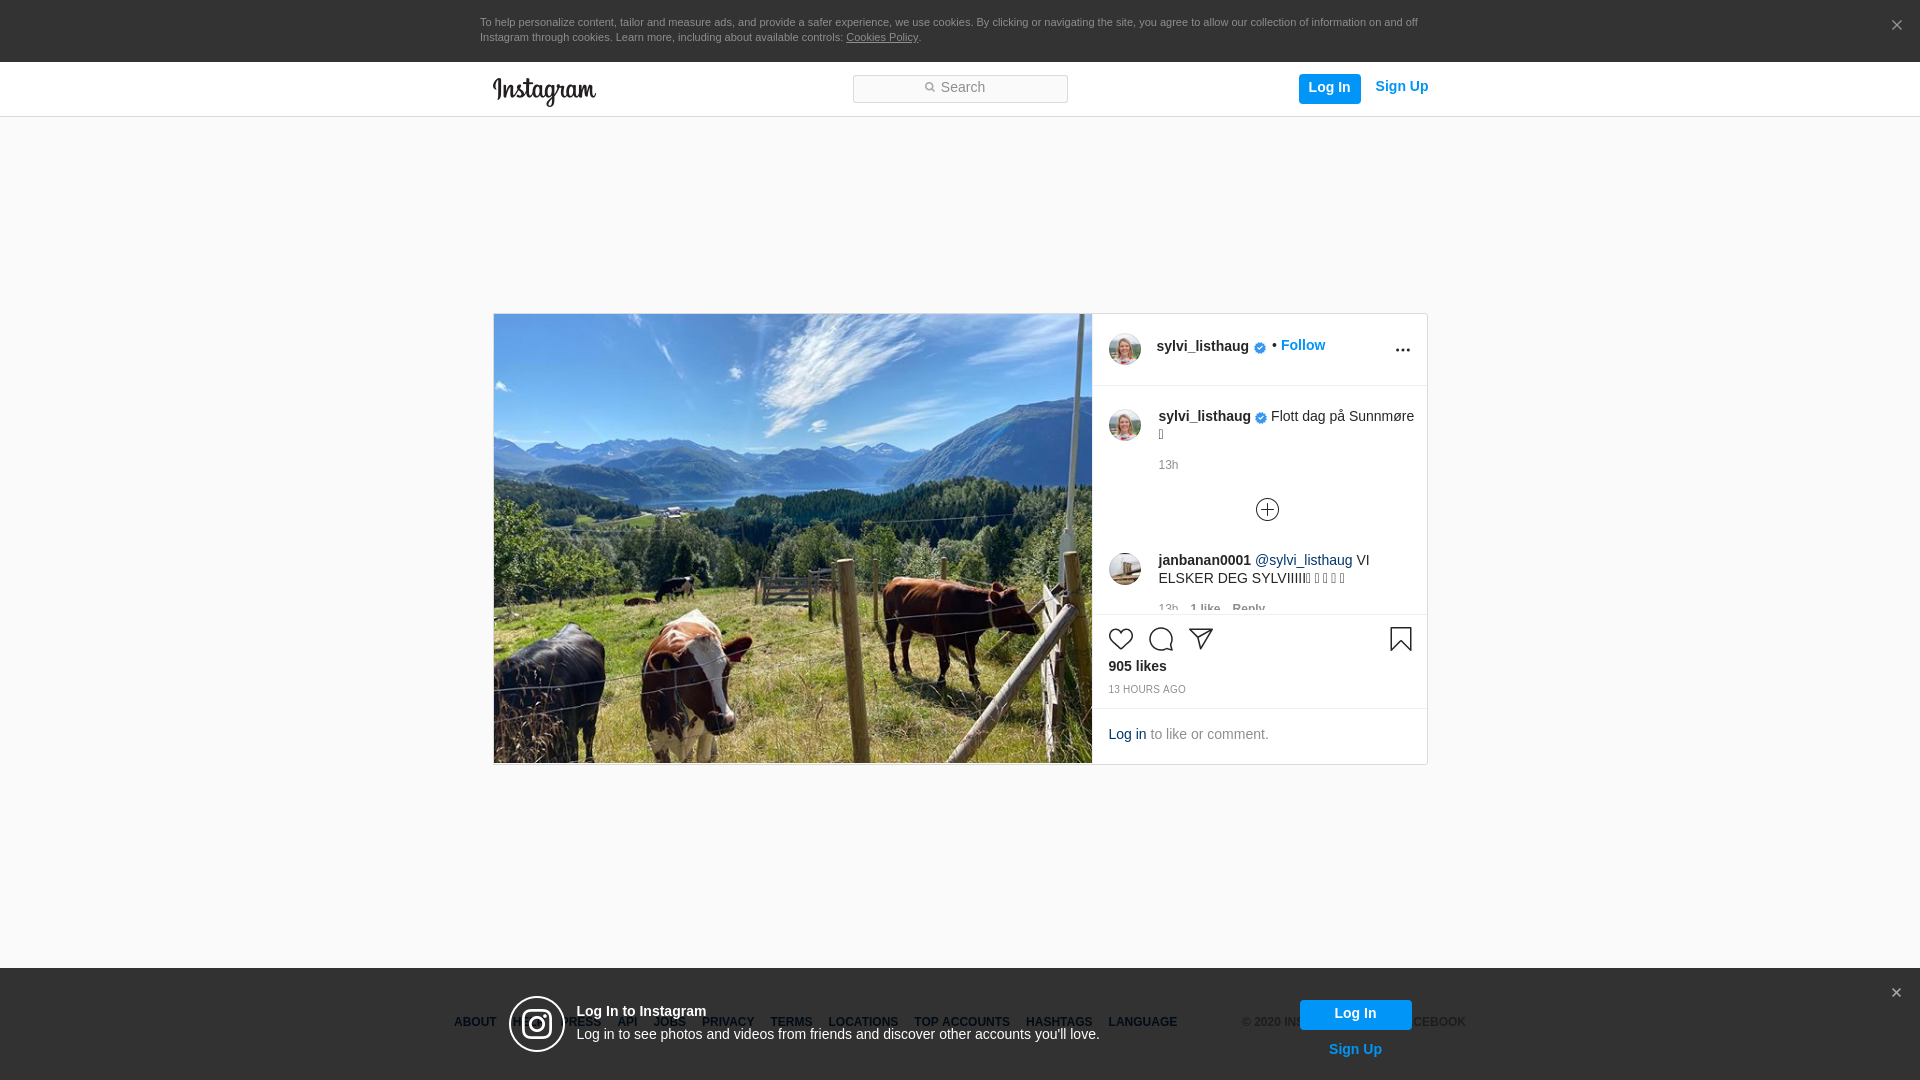Open the Sign Up link in header
The width and height of the screenshot is (1920, 1080).
[x=1401, y=87]
